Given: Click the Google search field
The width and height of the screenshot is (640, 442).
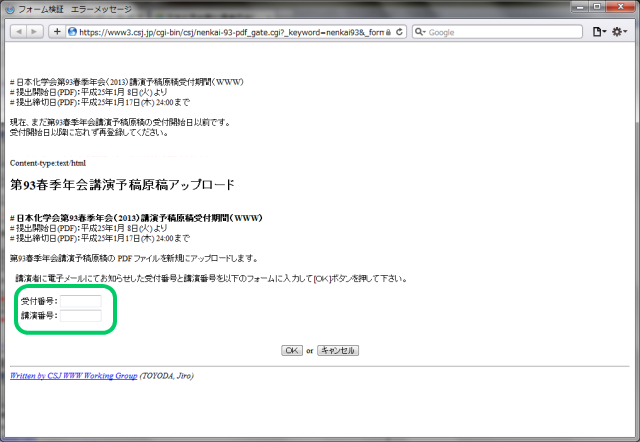Looking at the screenshot, I should tap(500, 32).
